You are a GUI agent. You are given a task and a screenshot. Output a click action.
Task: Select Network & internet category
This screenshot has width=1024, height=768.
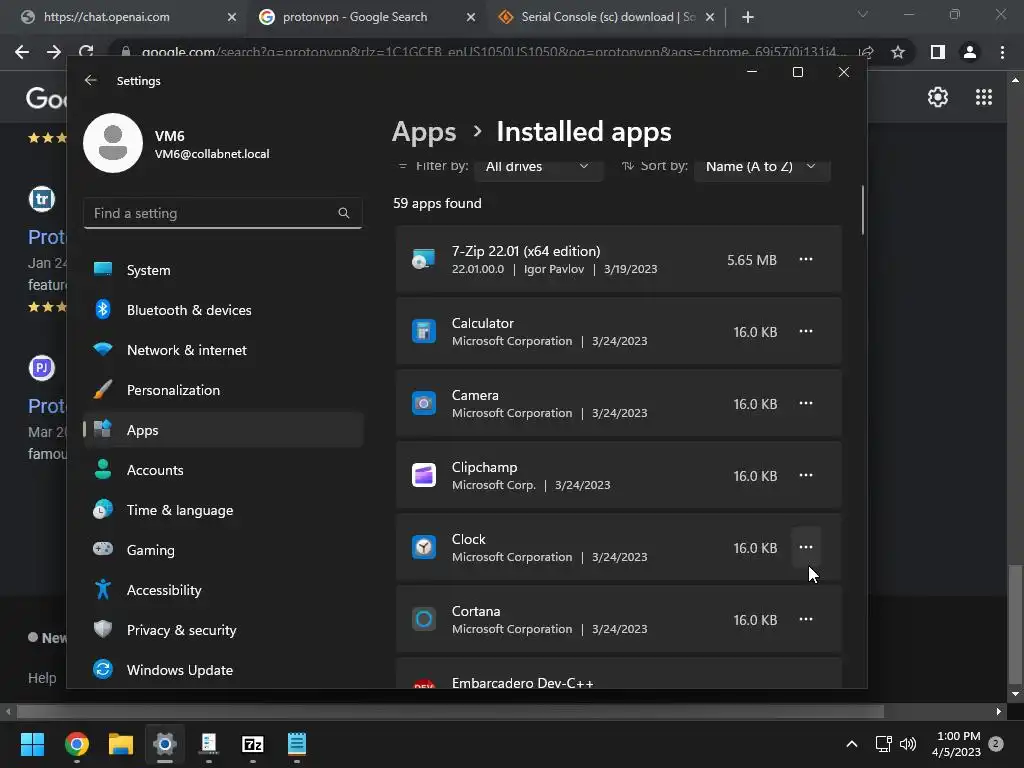click(x=223, y=350)
